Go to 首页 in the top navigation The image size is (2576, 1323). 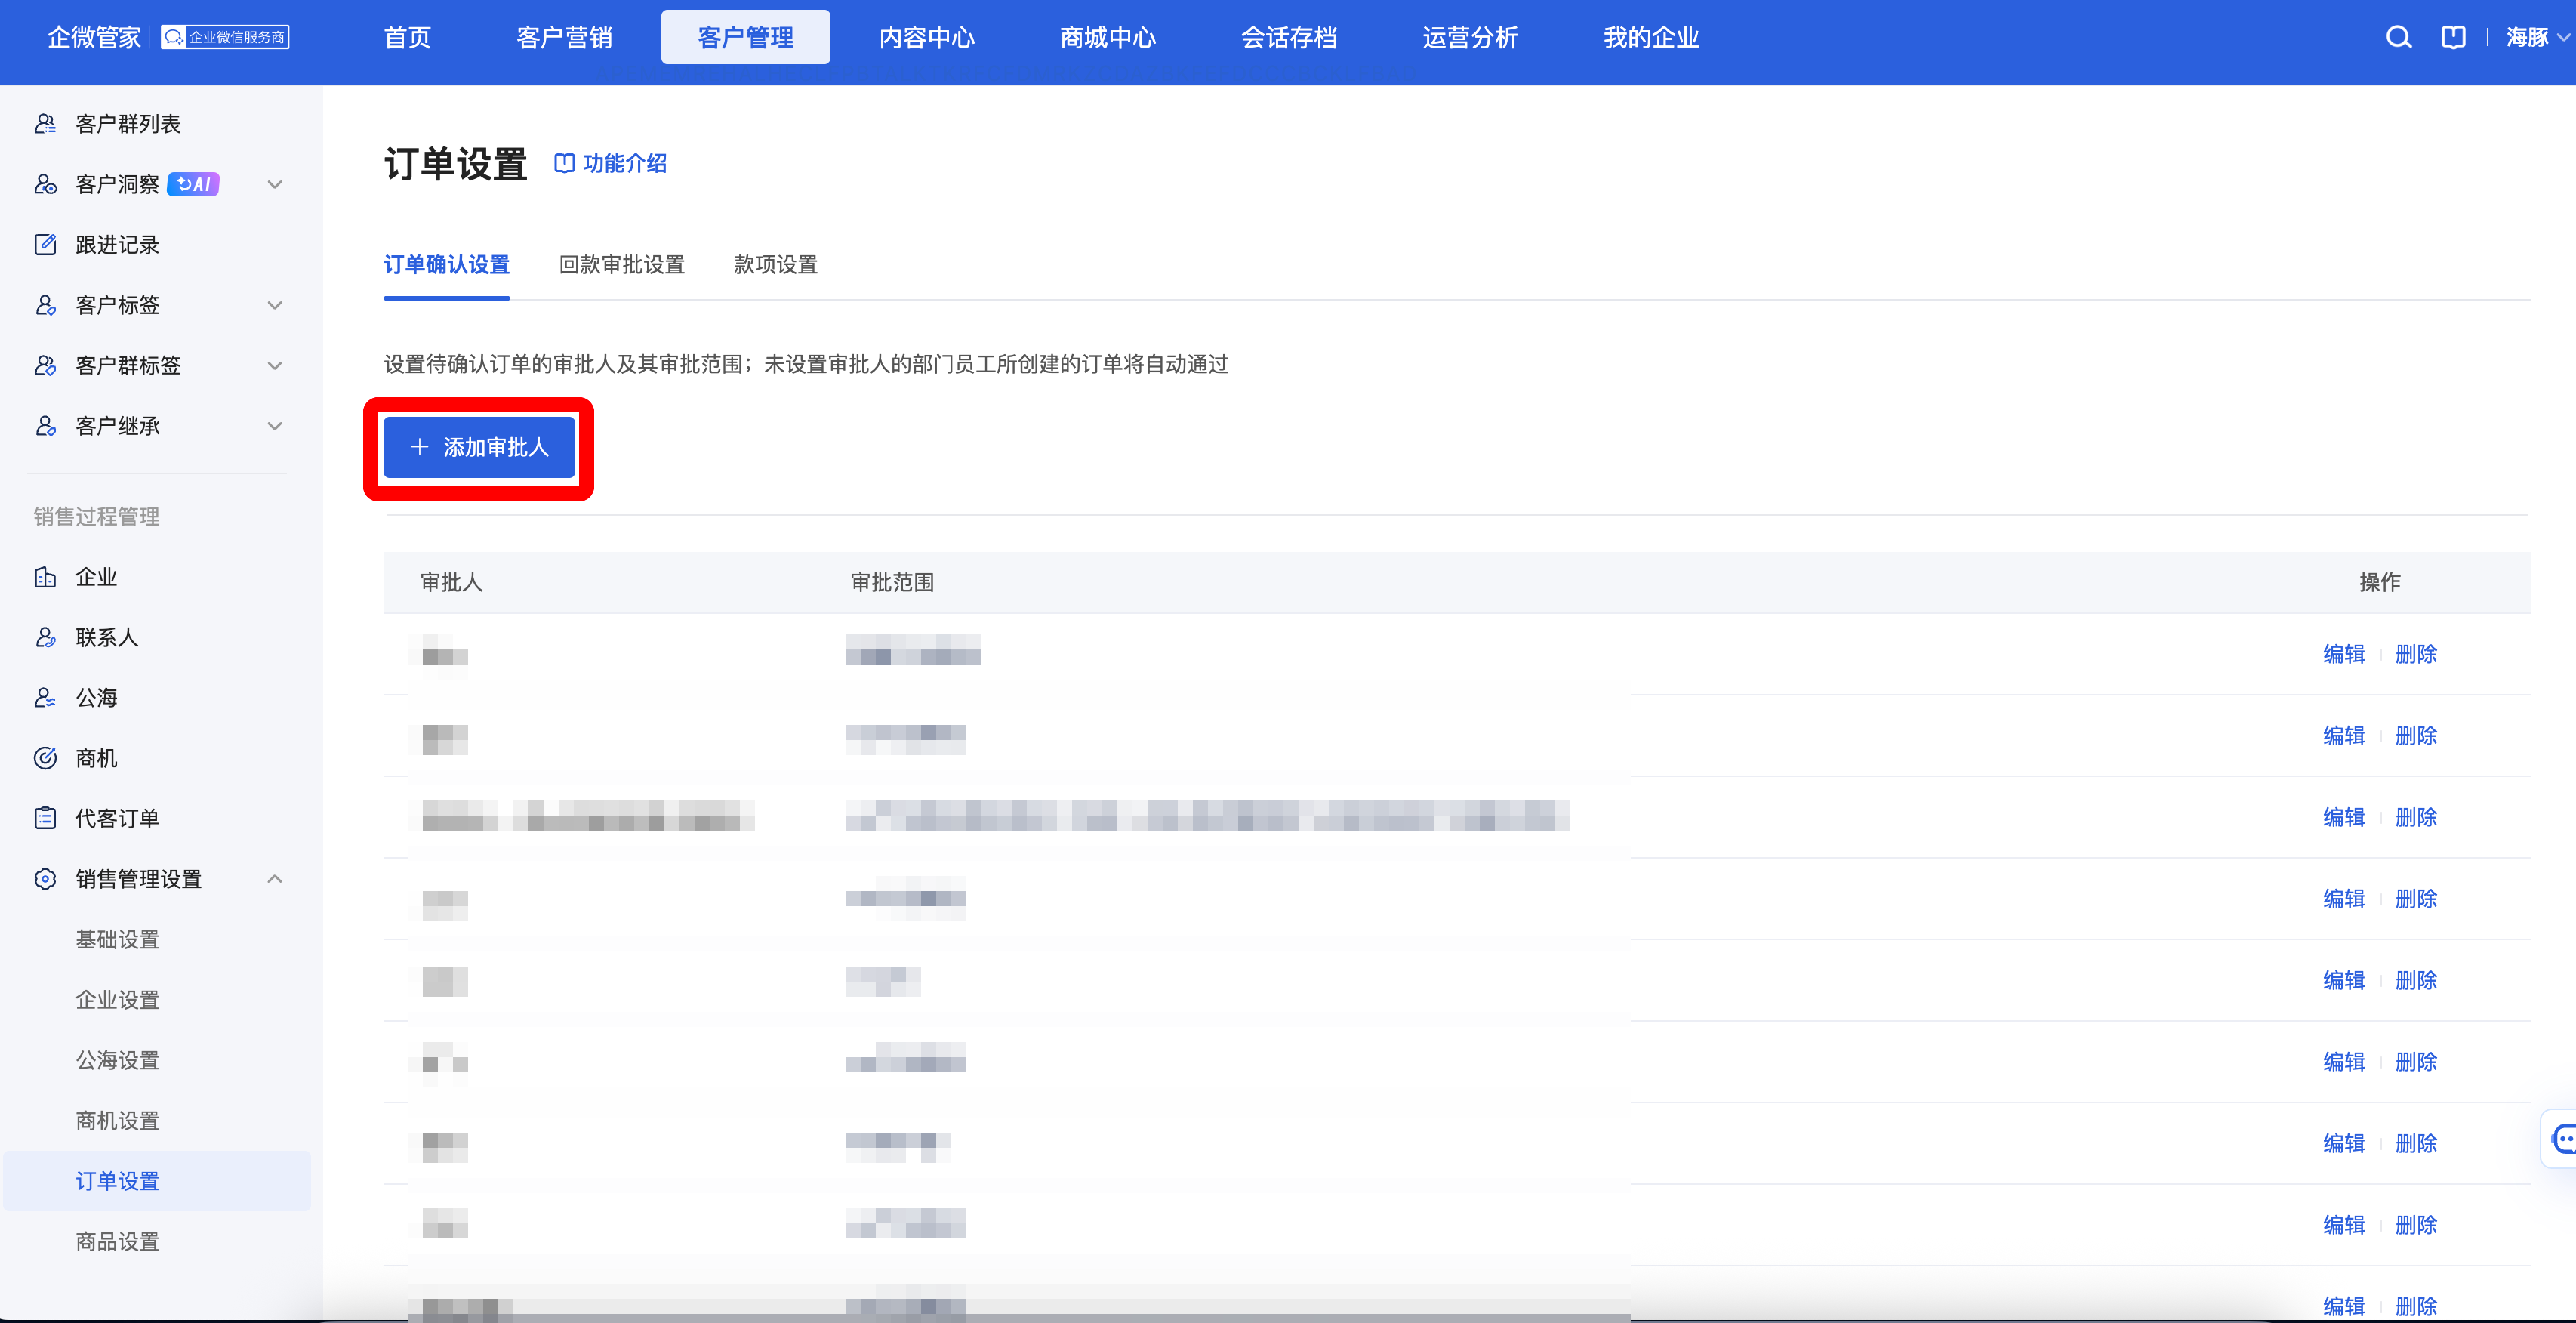coord(408,38)
